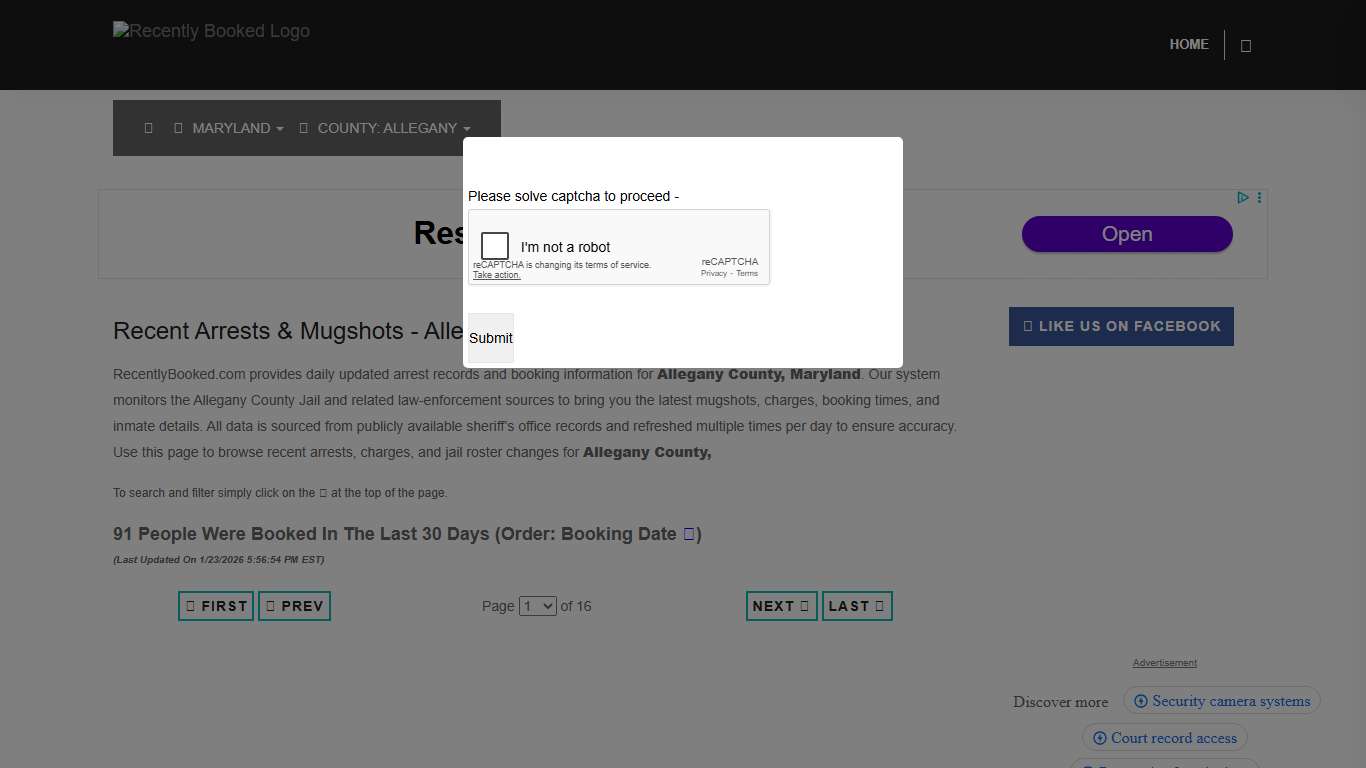Open the "Security camera systems" suggestion

pyautogui.click(x=1221, y=701)
